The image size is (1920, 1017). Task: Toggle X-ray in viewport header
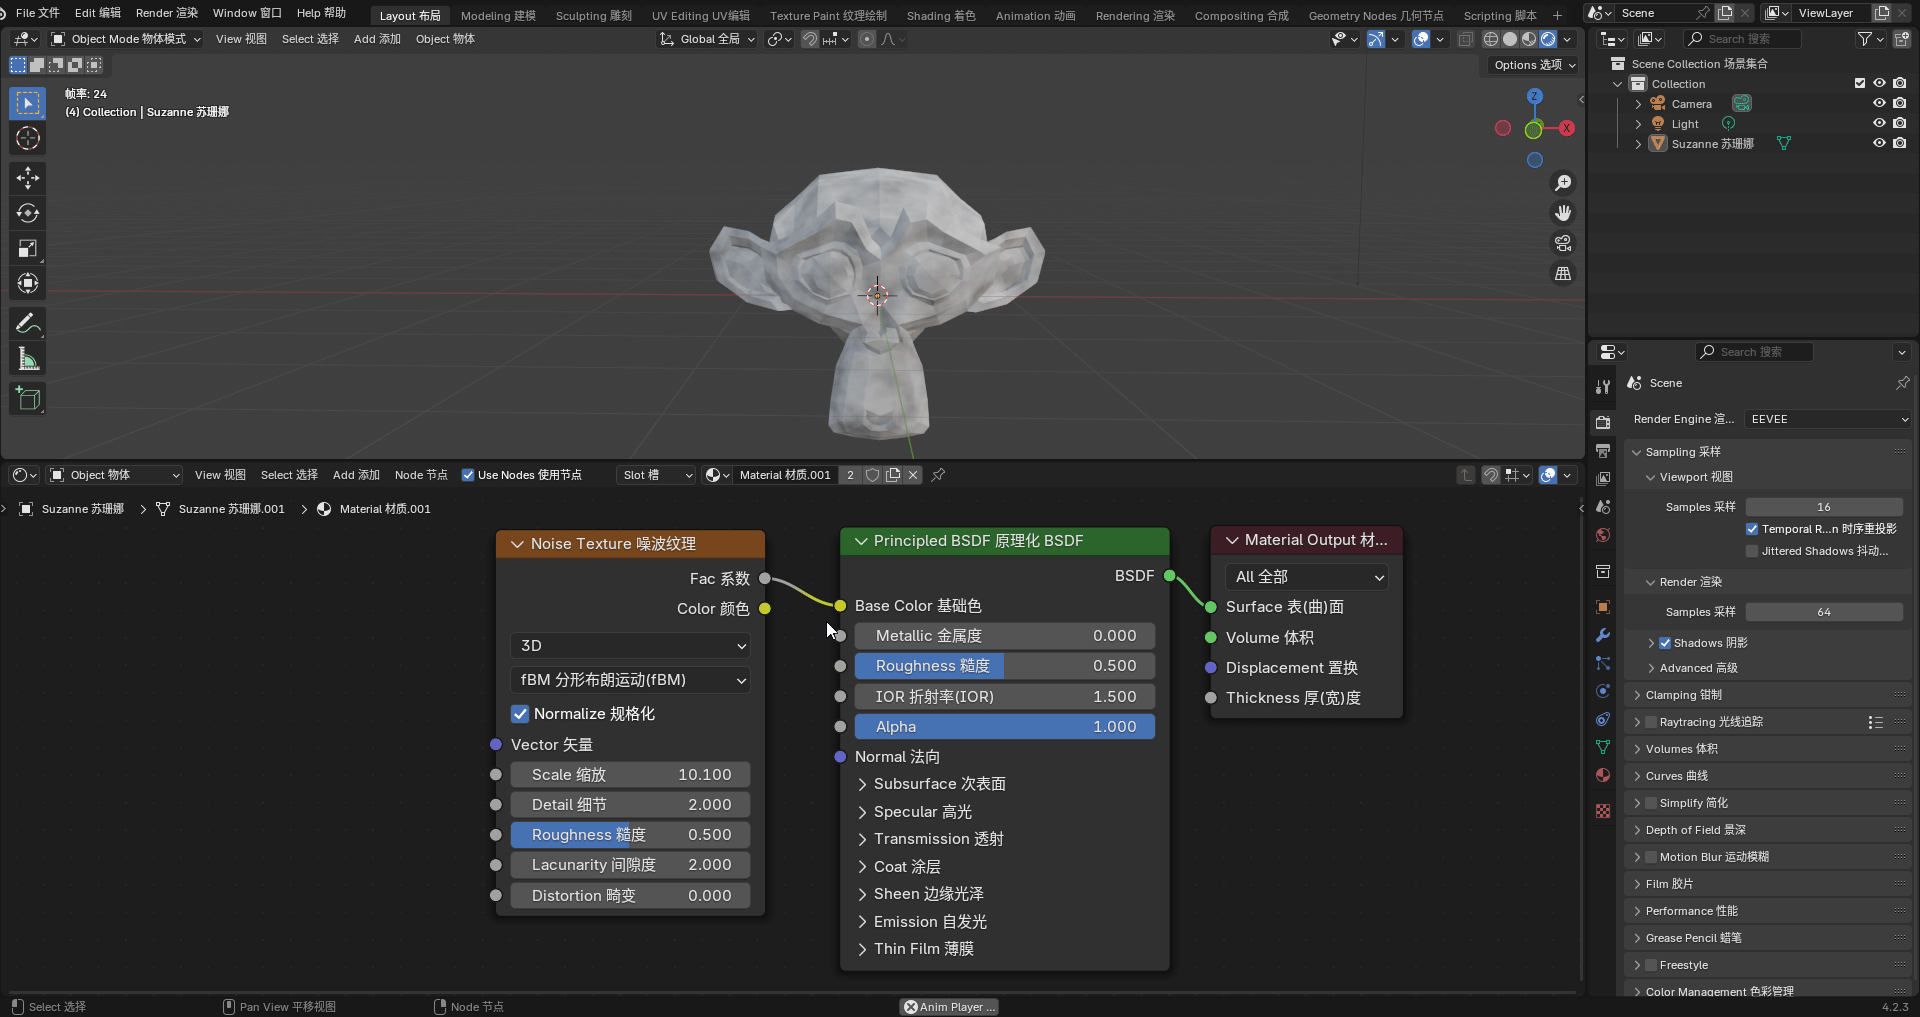tap(1465, 39)
